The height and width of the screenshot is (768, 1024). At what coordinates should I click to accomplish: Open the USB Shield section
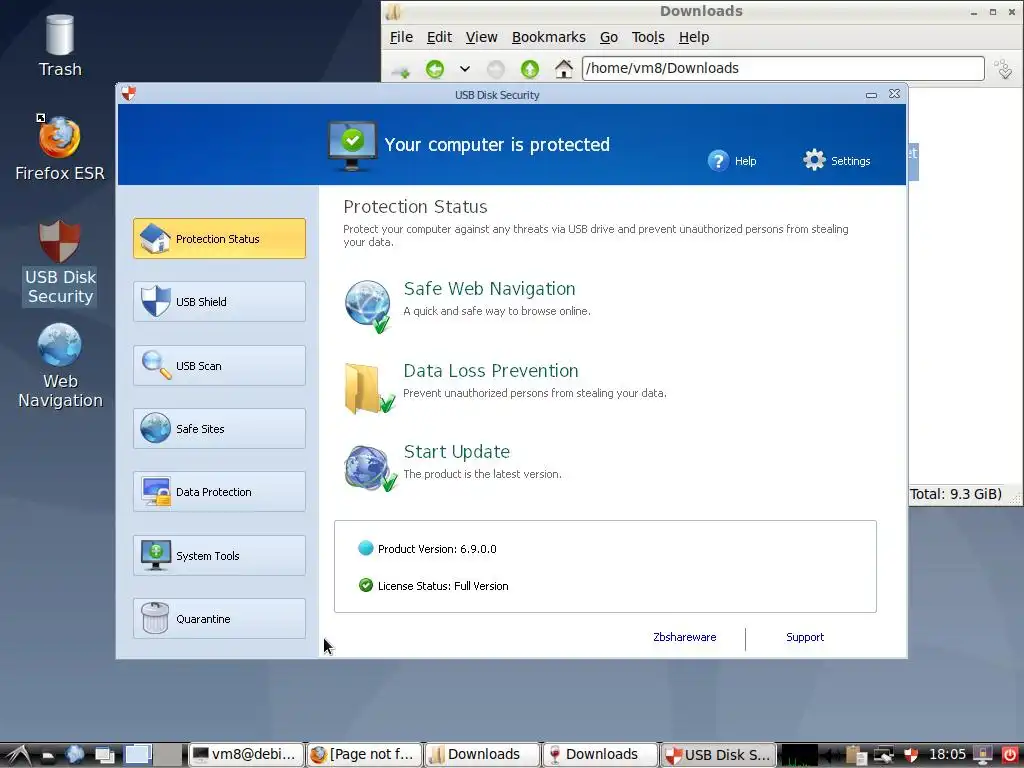pyautogui.click(x=219, y=302)
